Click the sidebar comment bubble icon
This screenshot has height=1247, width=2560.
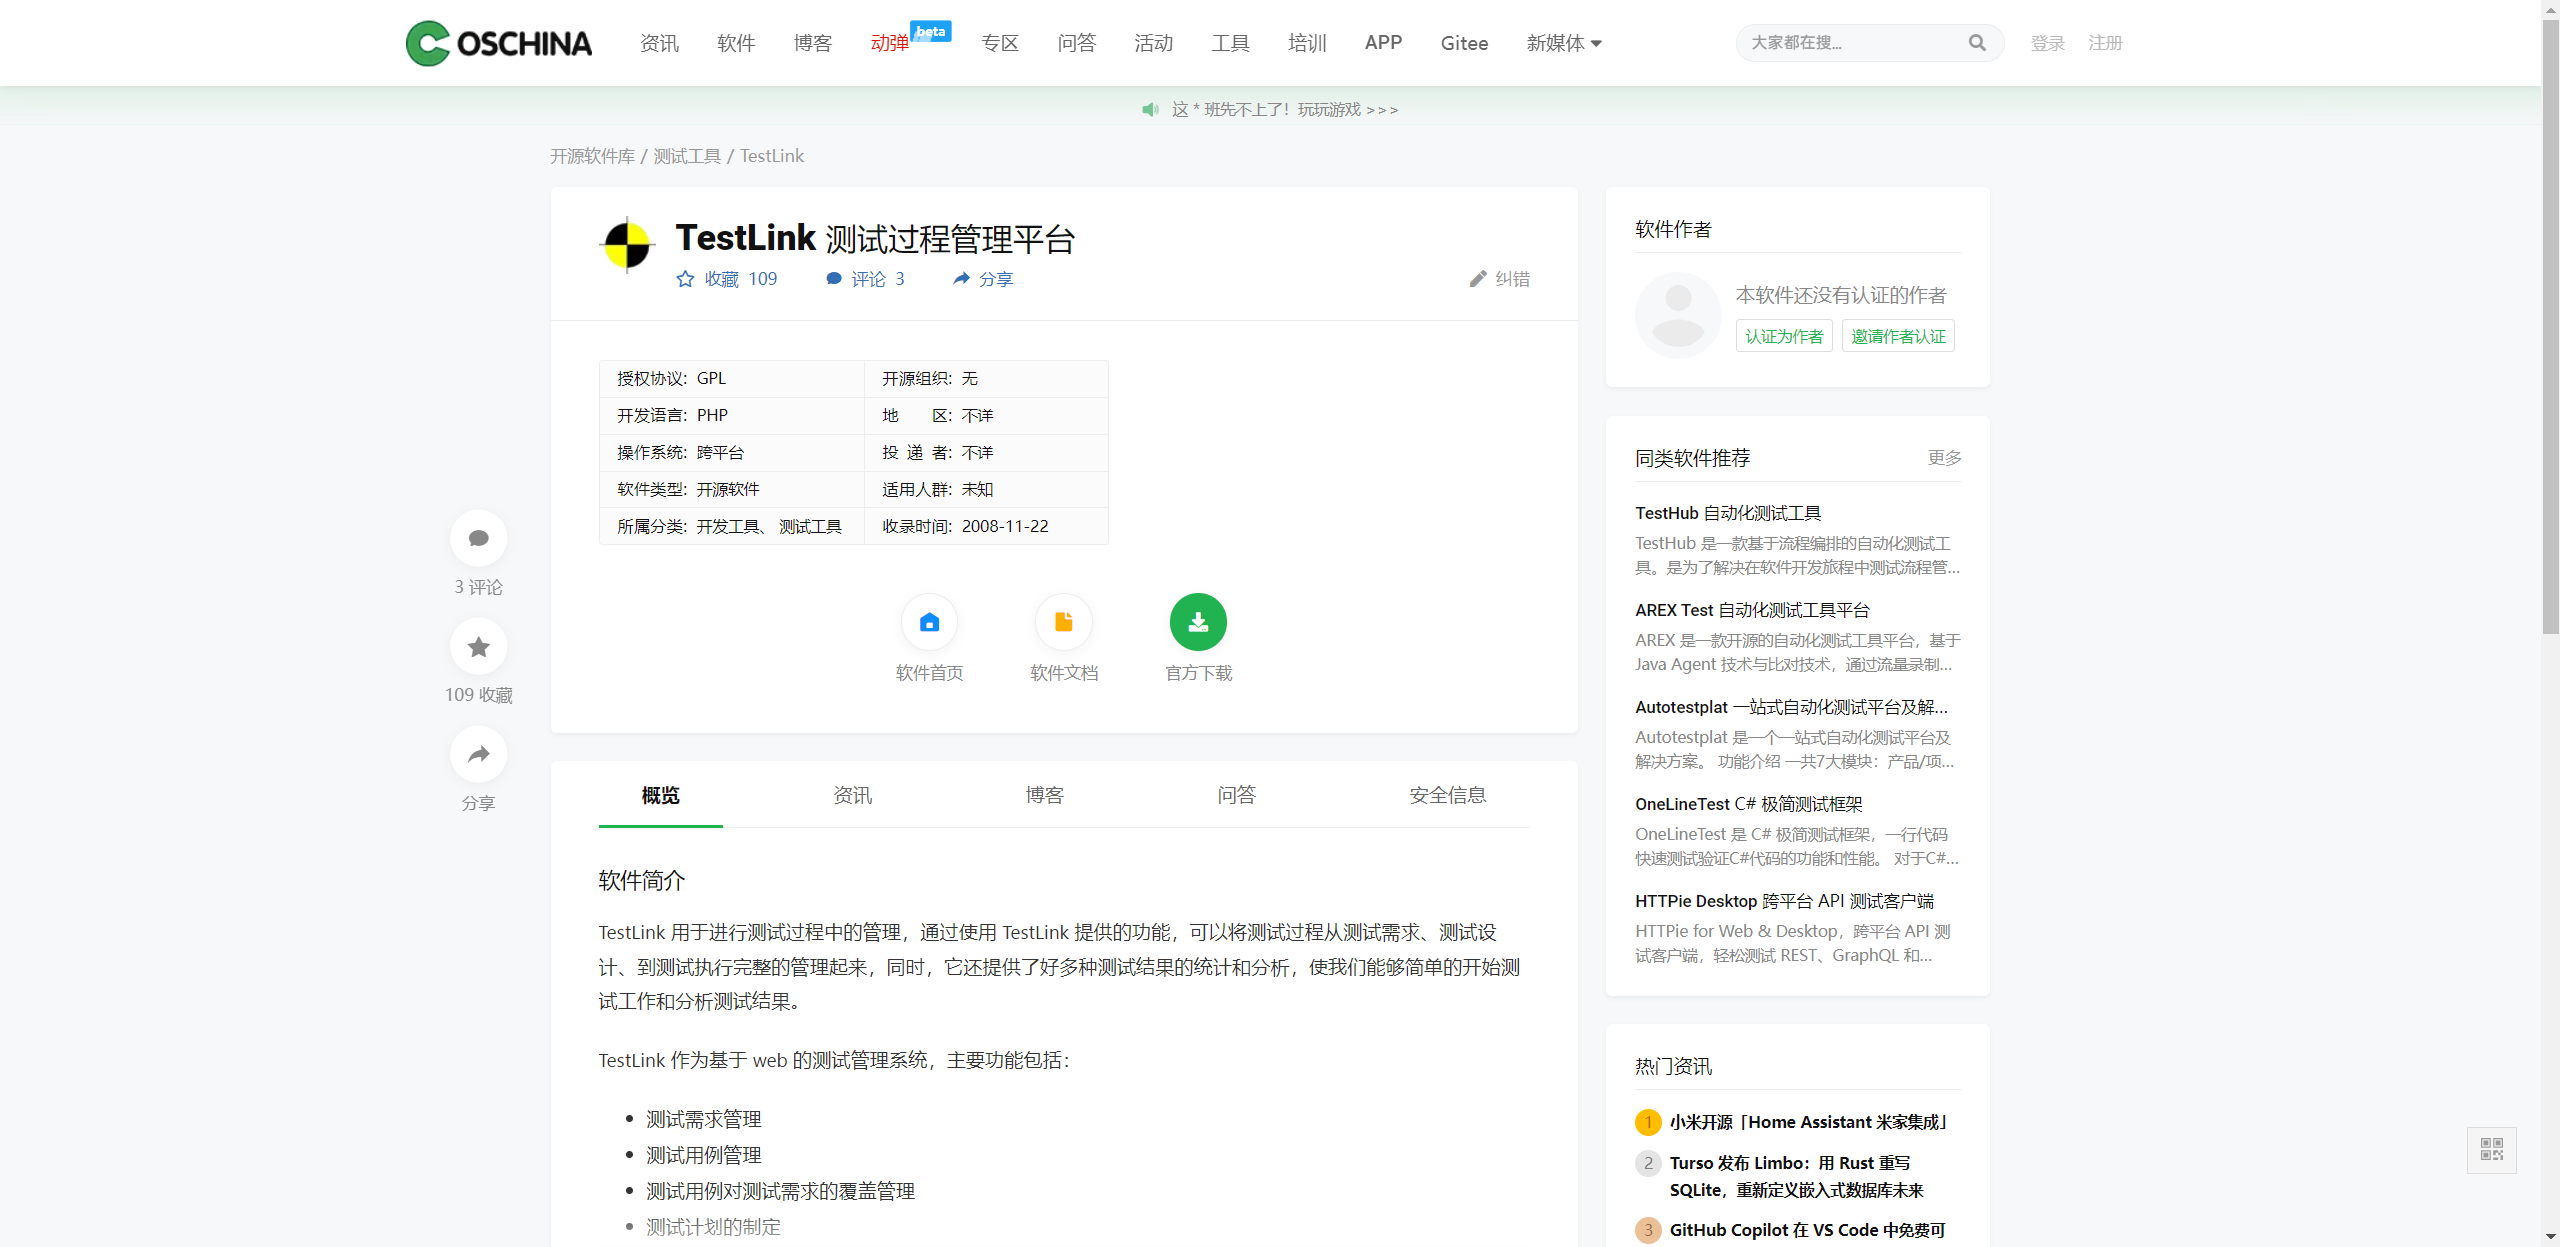479,539
